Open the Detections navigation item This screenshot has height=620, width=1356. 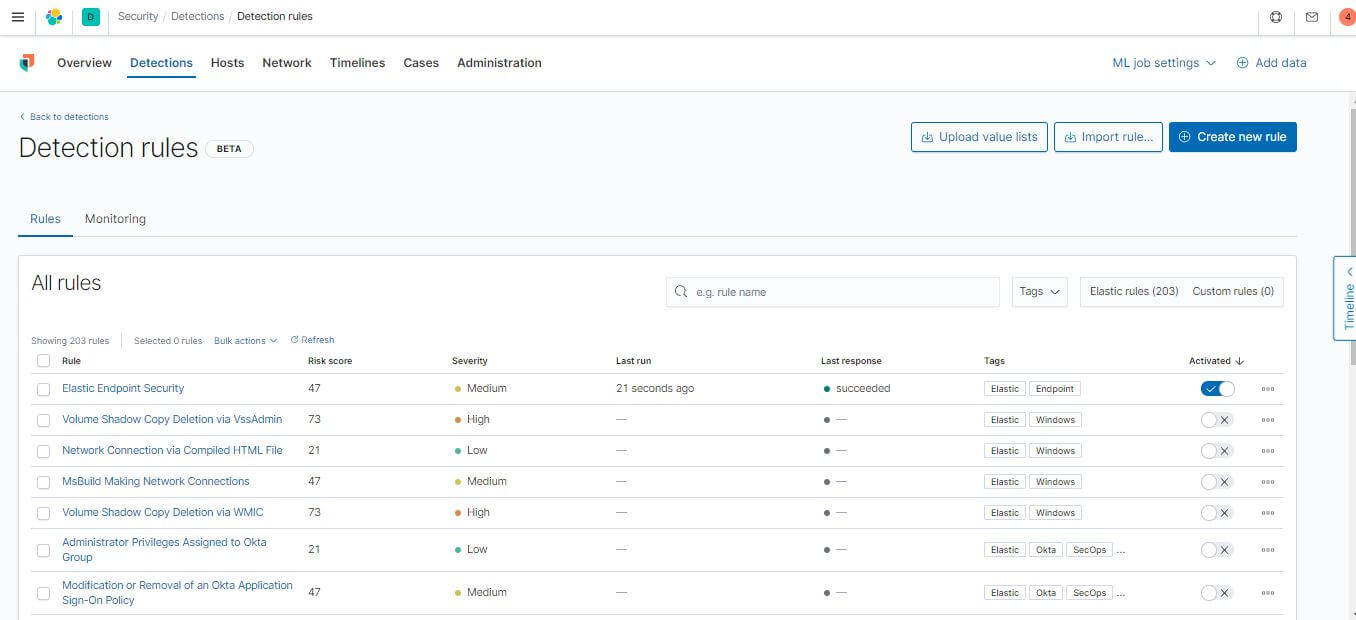coord(161,62)
